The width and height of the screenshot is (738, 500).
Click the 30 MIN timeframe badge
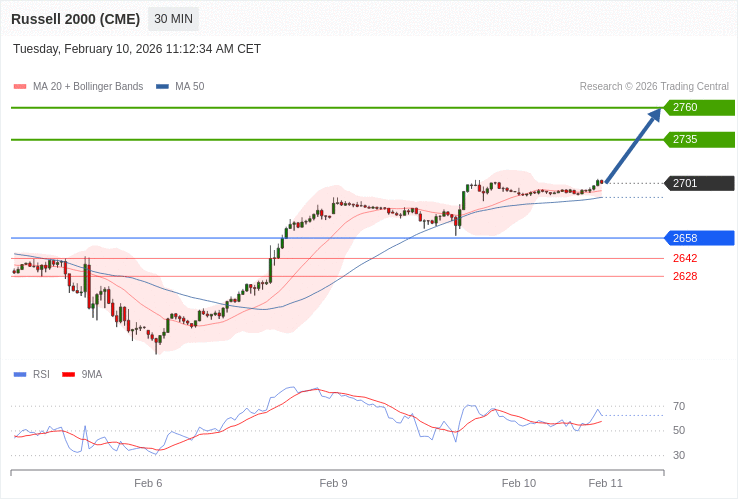(173, 19)
